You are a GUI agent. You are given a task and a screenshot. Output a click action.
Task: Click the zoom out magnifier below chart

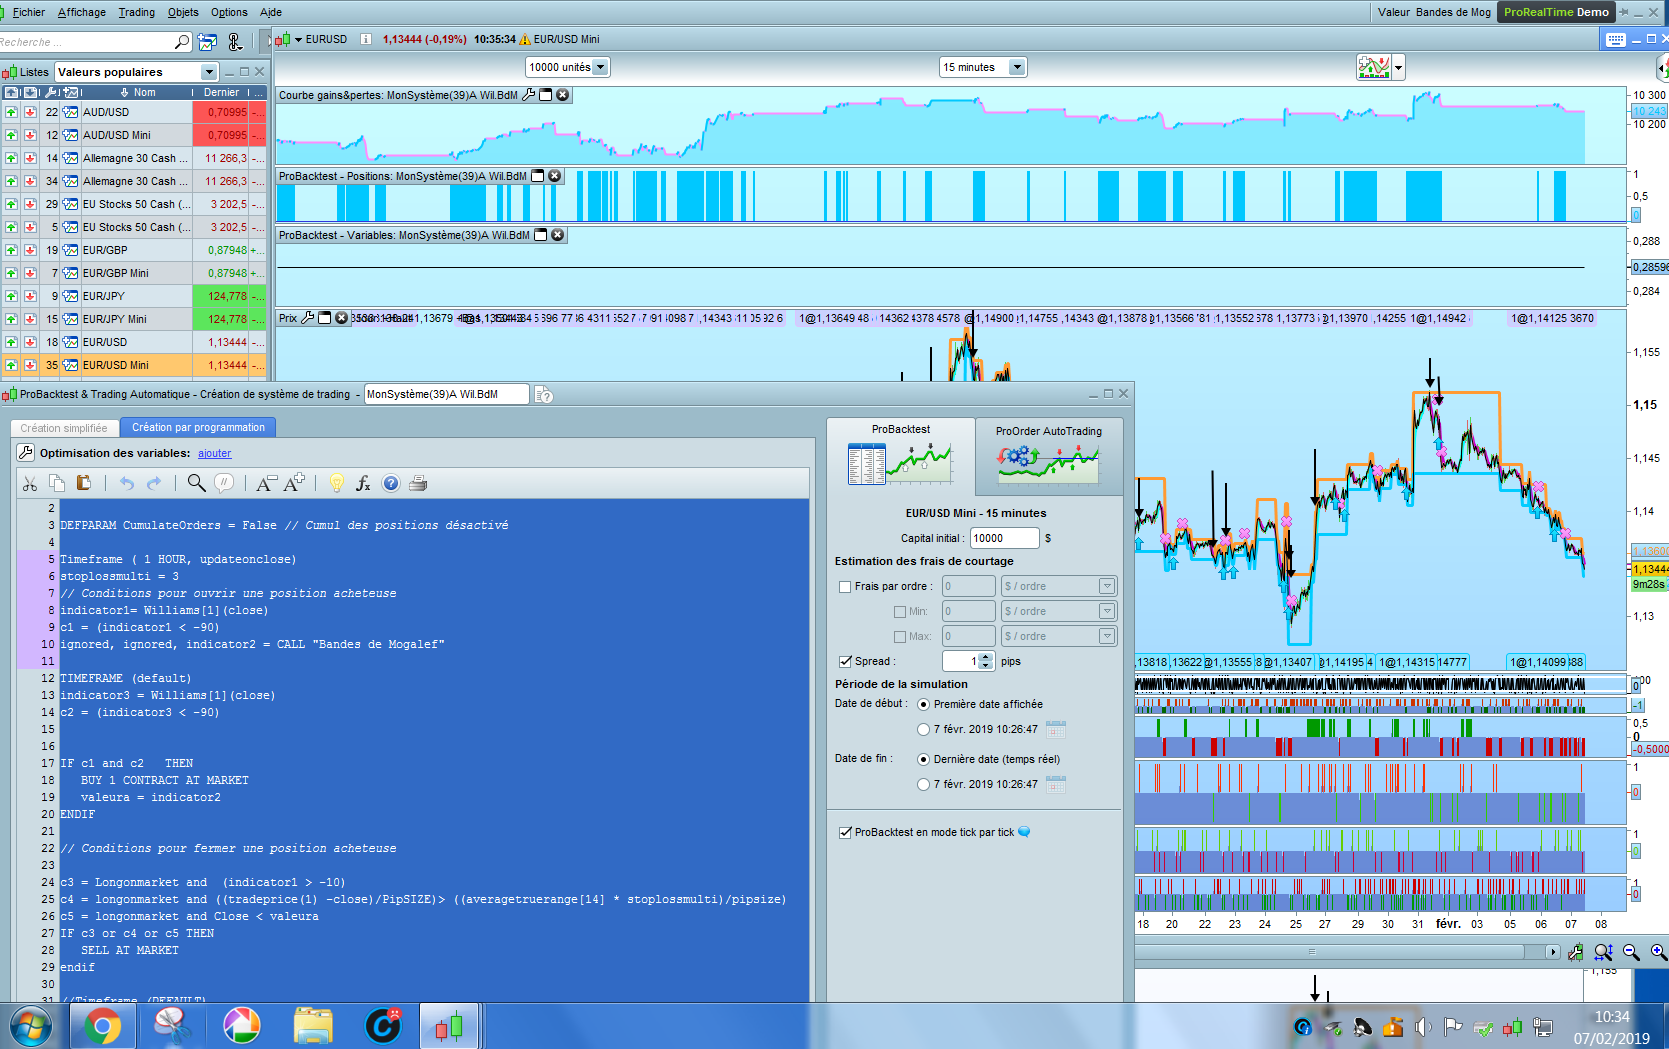coord(1631,952)
